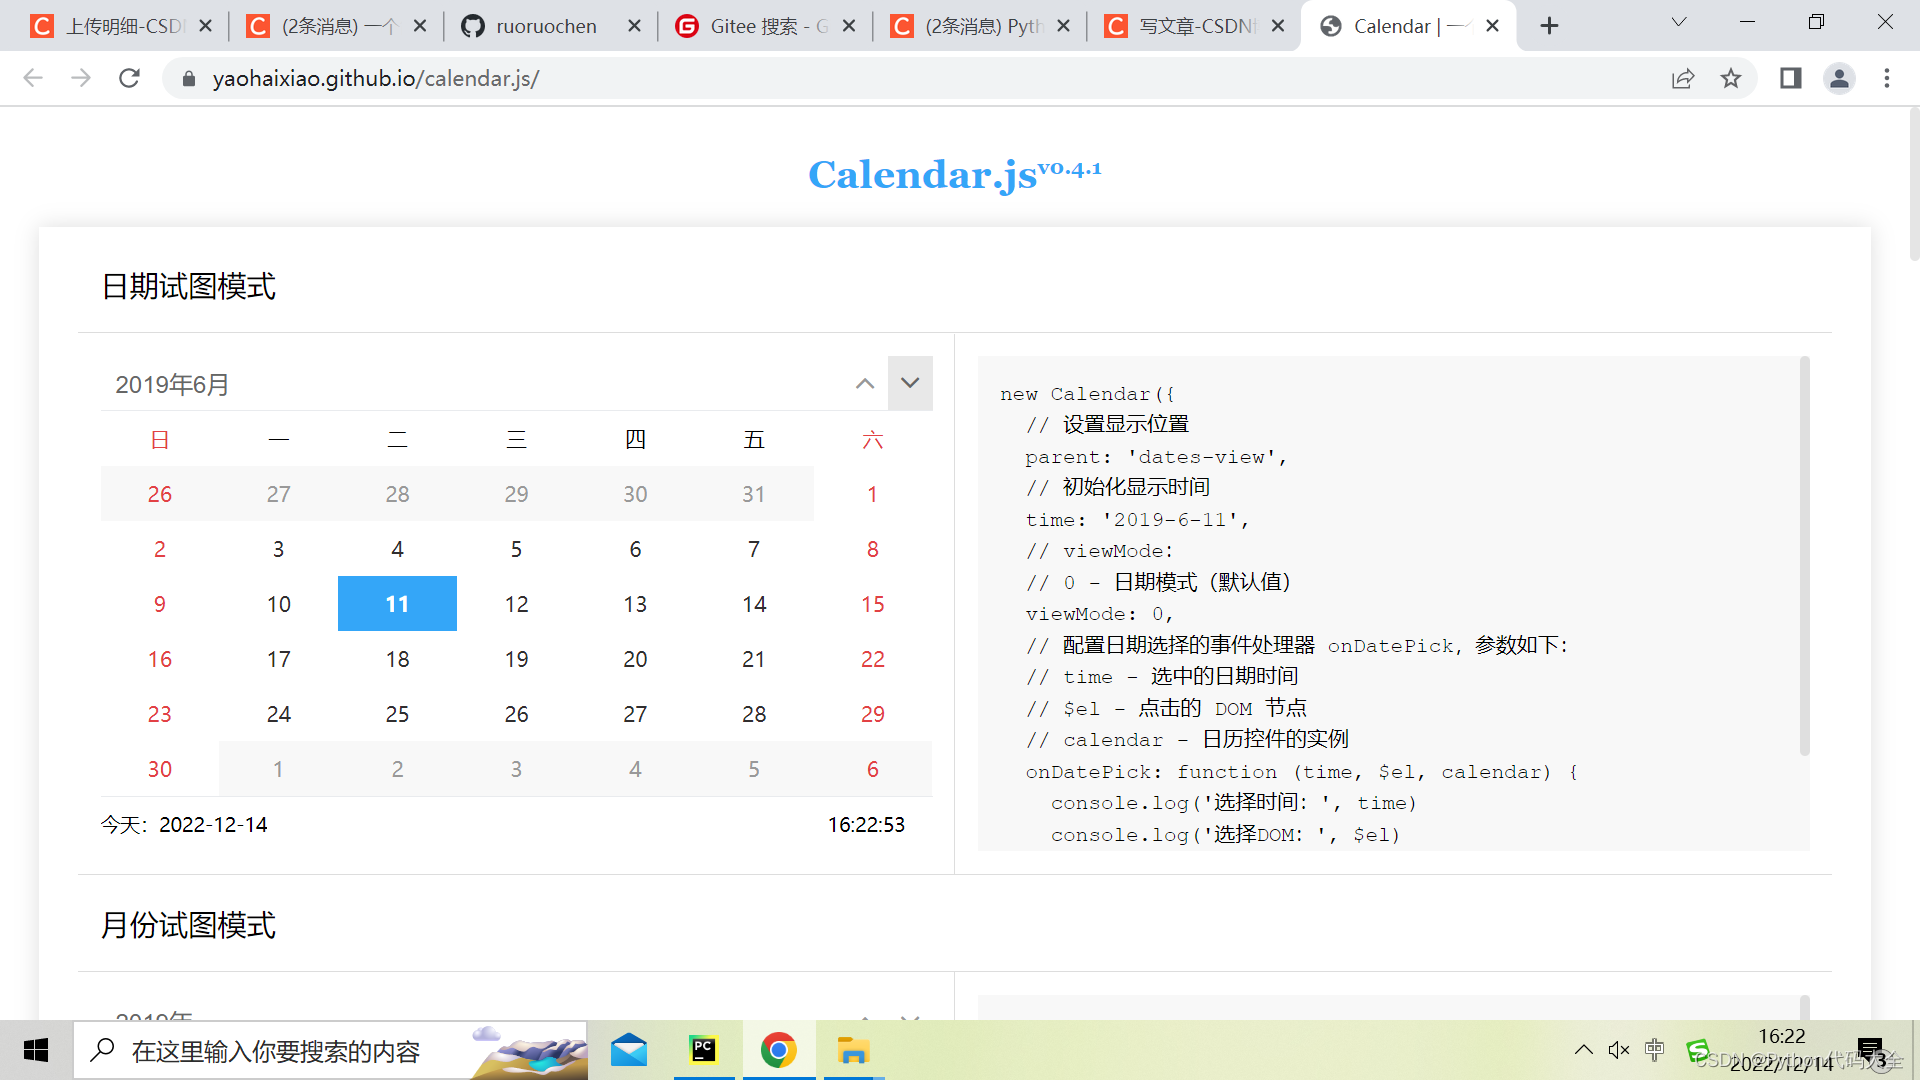Viewport: 1920px width, 1080px height.
Task: Click the browser back navigation arrow
Action: [x=33, y=78]
